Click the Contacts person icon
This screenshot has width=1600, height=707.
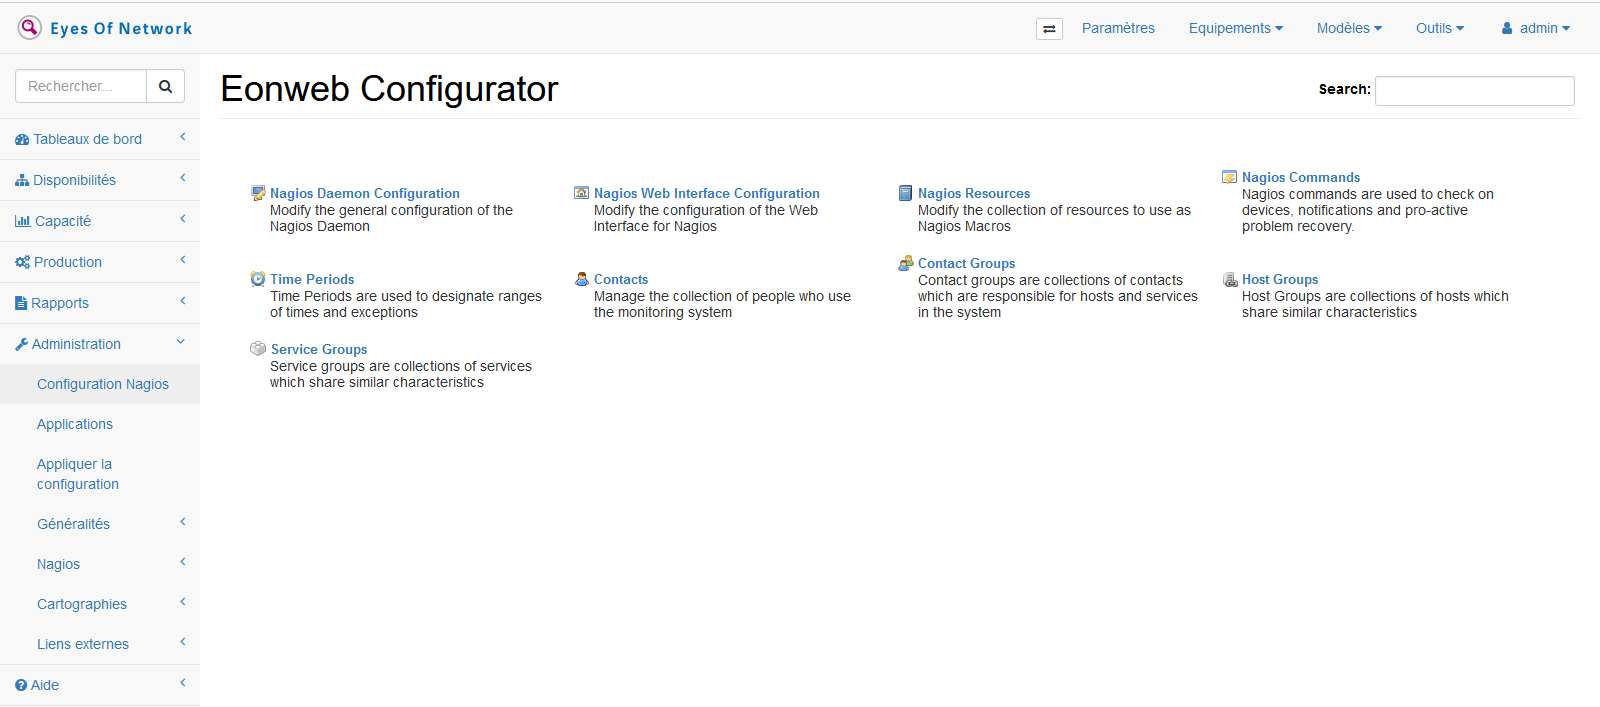click(582, 279)
